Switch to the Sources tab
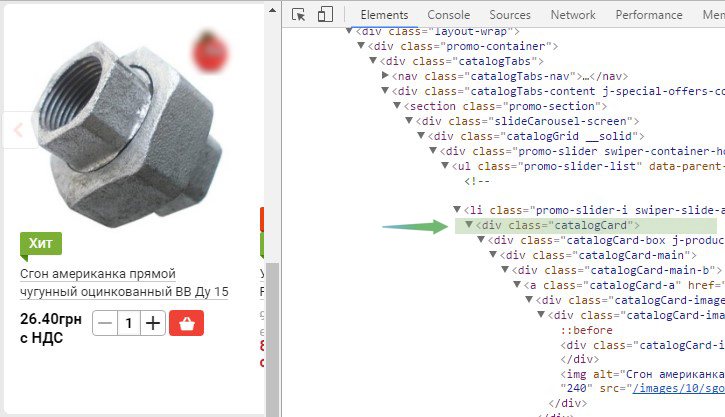 (x=510, y=15)
